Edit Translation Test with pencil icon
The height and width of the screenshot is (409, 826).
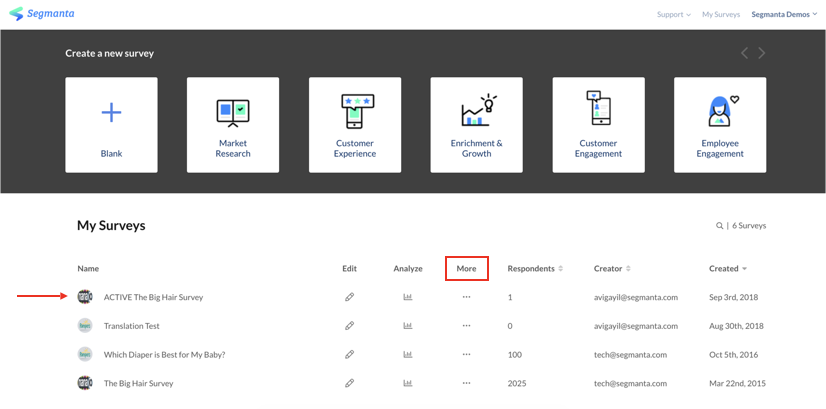tap(349, 326)
